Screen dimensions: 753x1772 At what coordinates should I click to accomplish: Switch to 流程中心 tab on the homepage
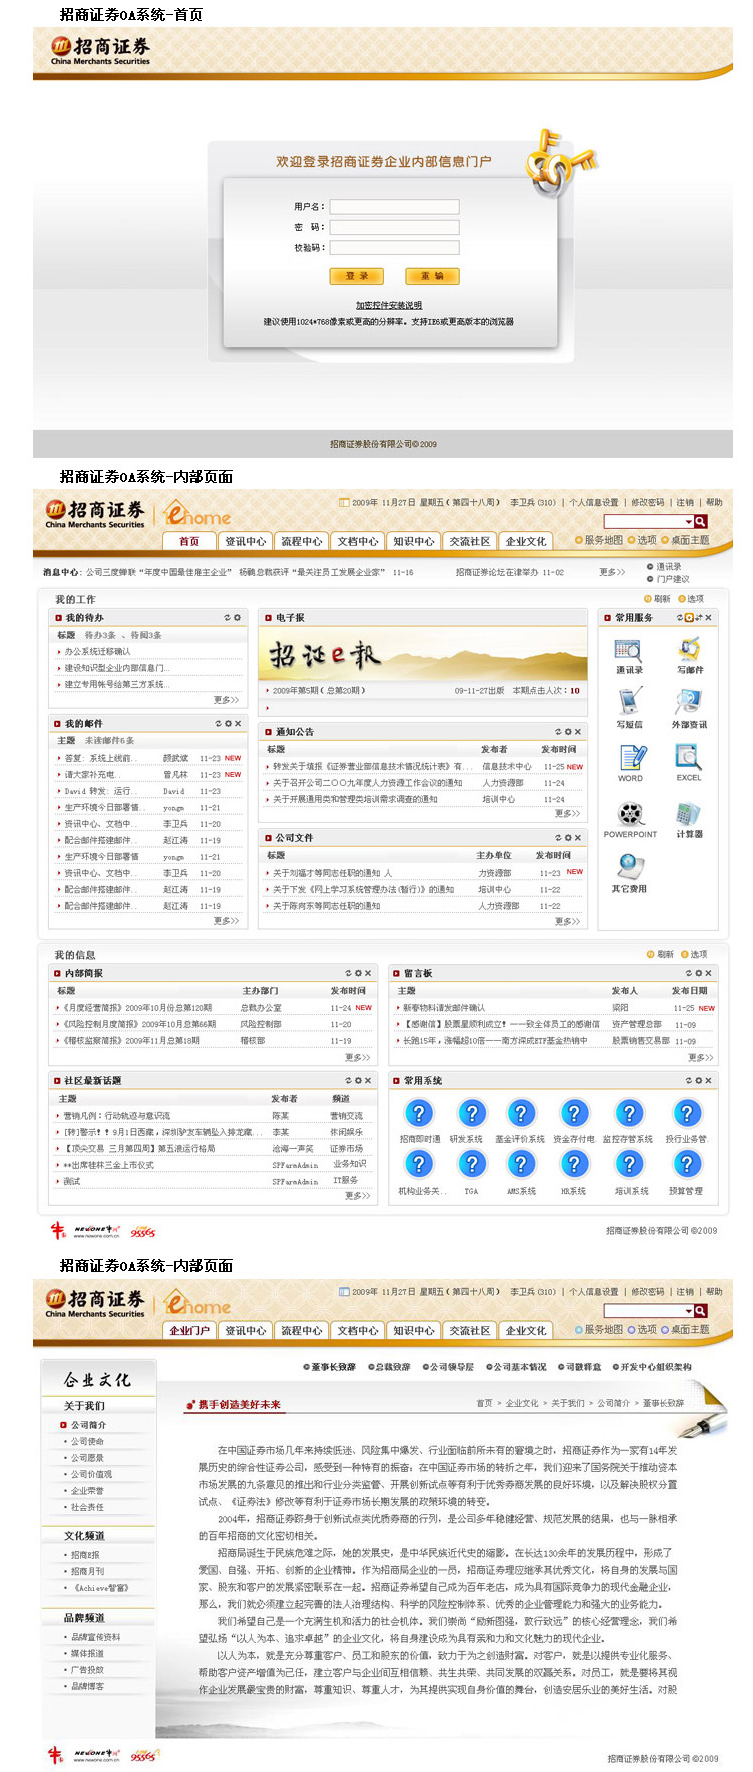(x=301, y=541)
